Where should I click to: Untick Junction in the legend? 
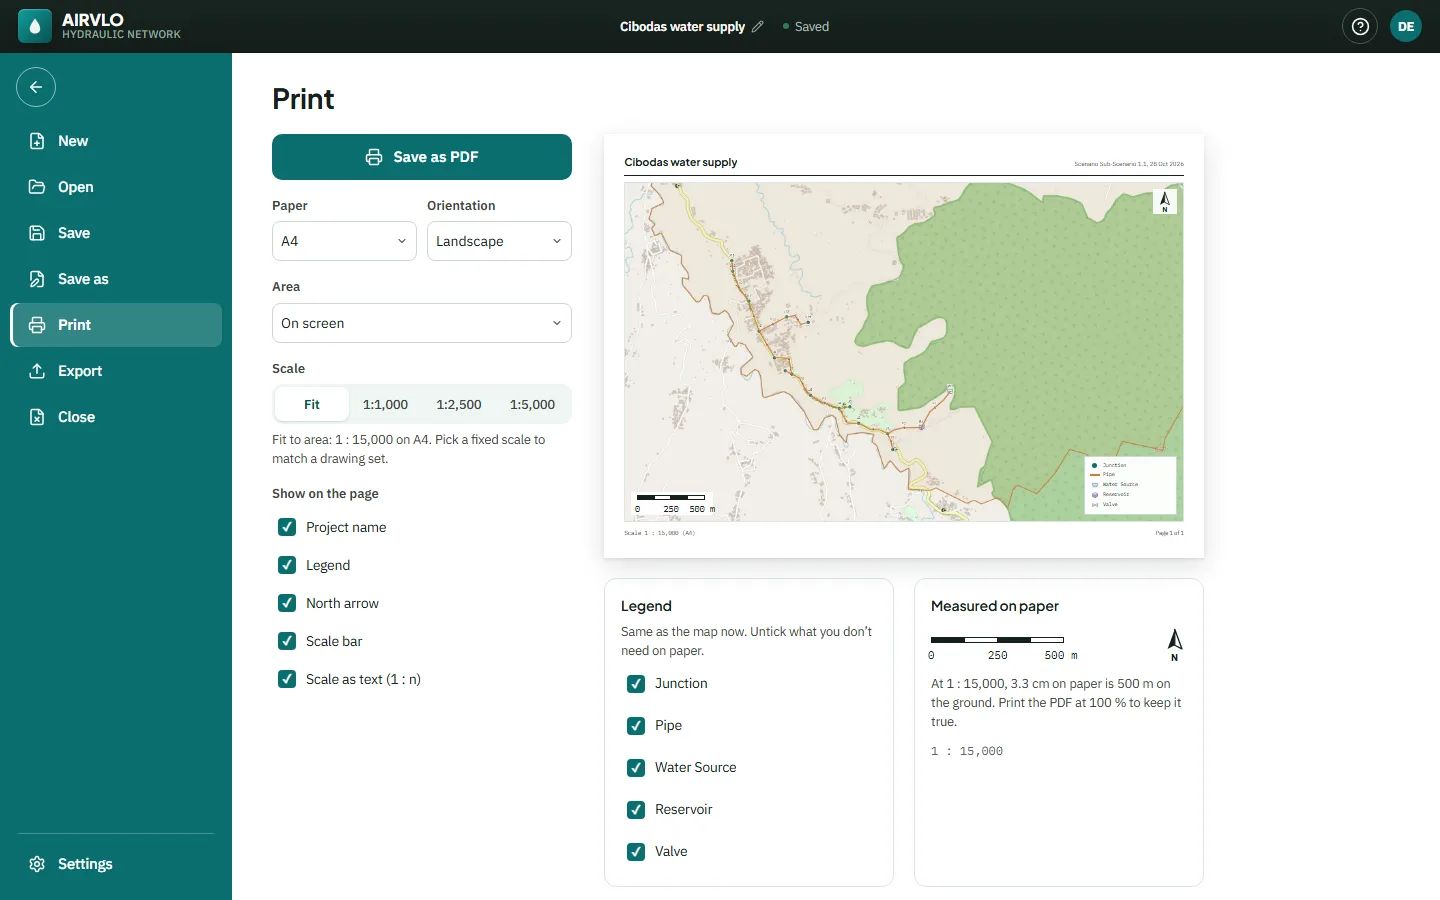tap(636, 684)
